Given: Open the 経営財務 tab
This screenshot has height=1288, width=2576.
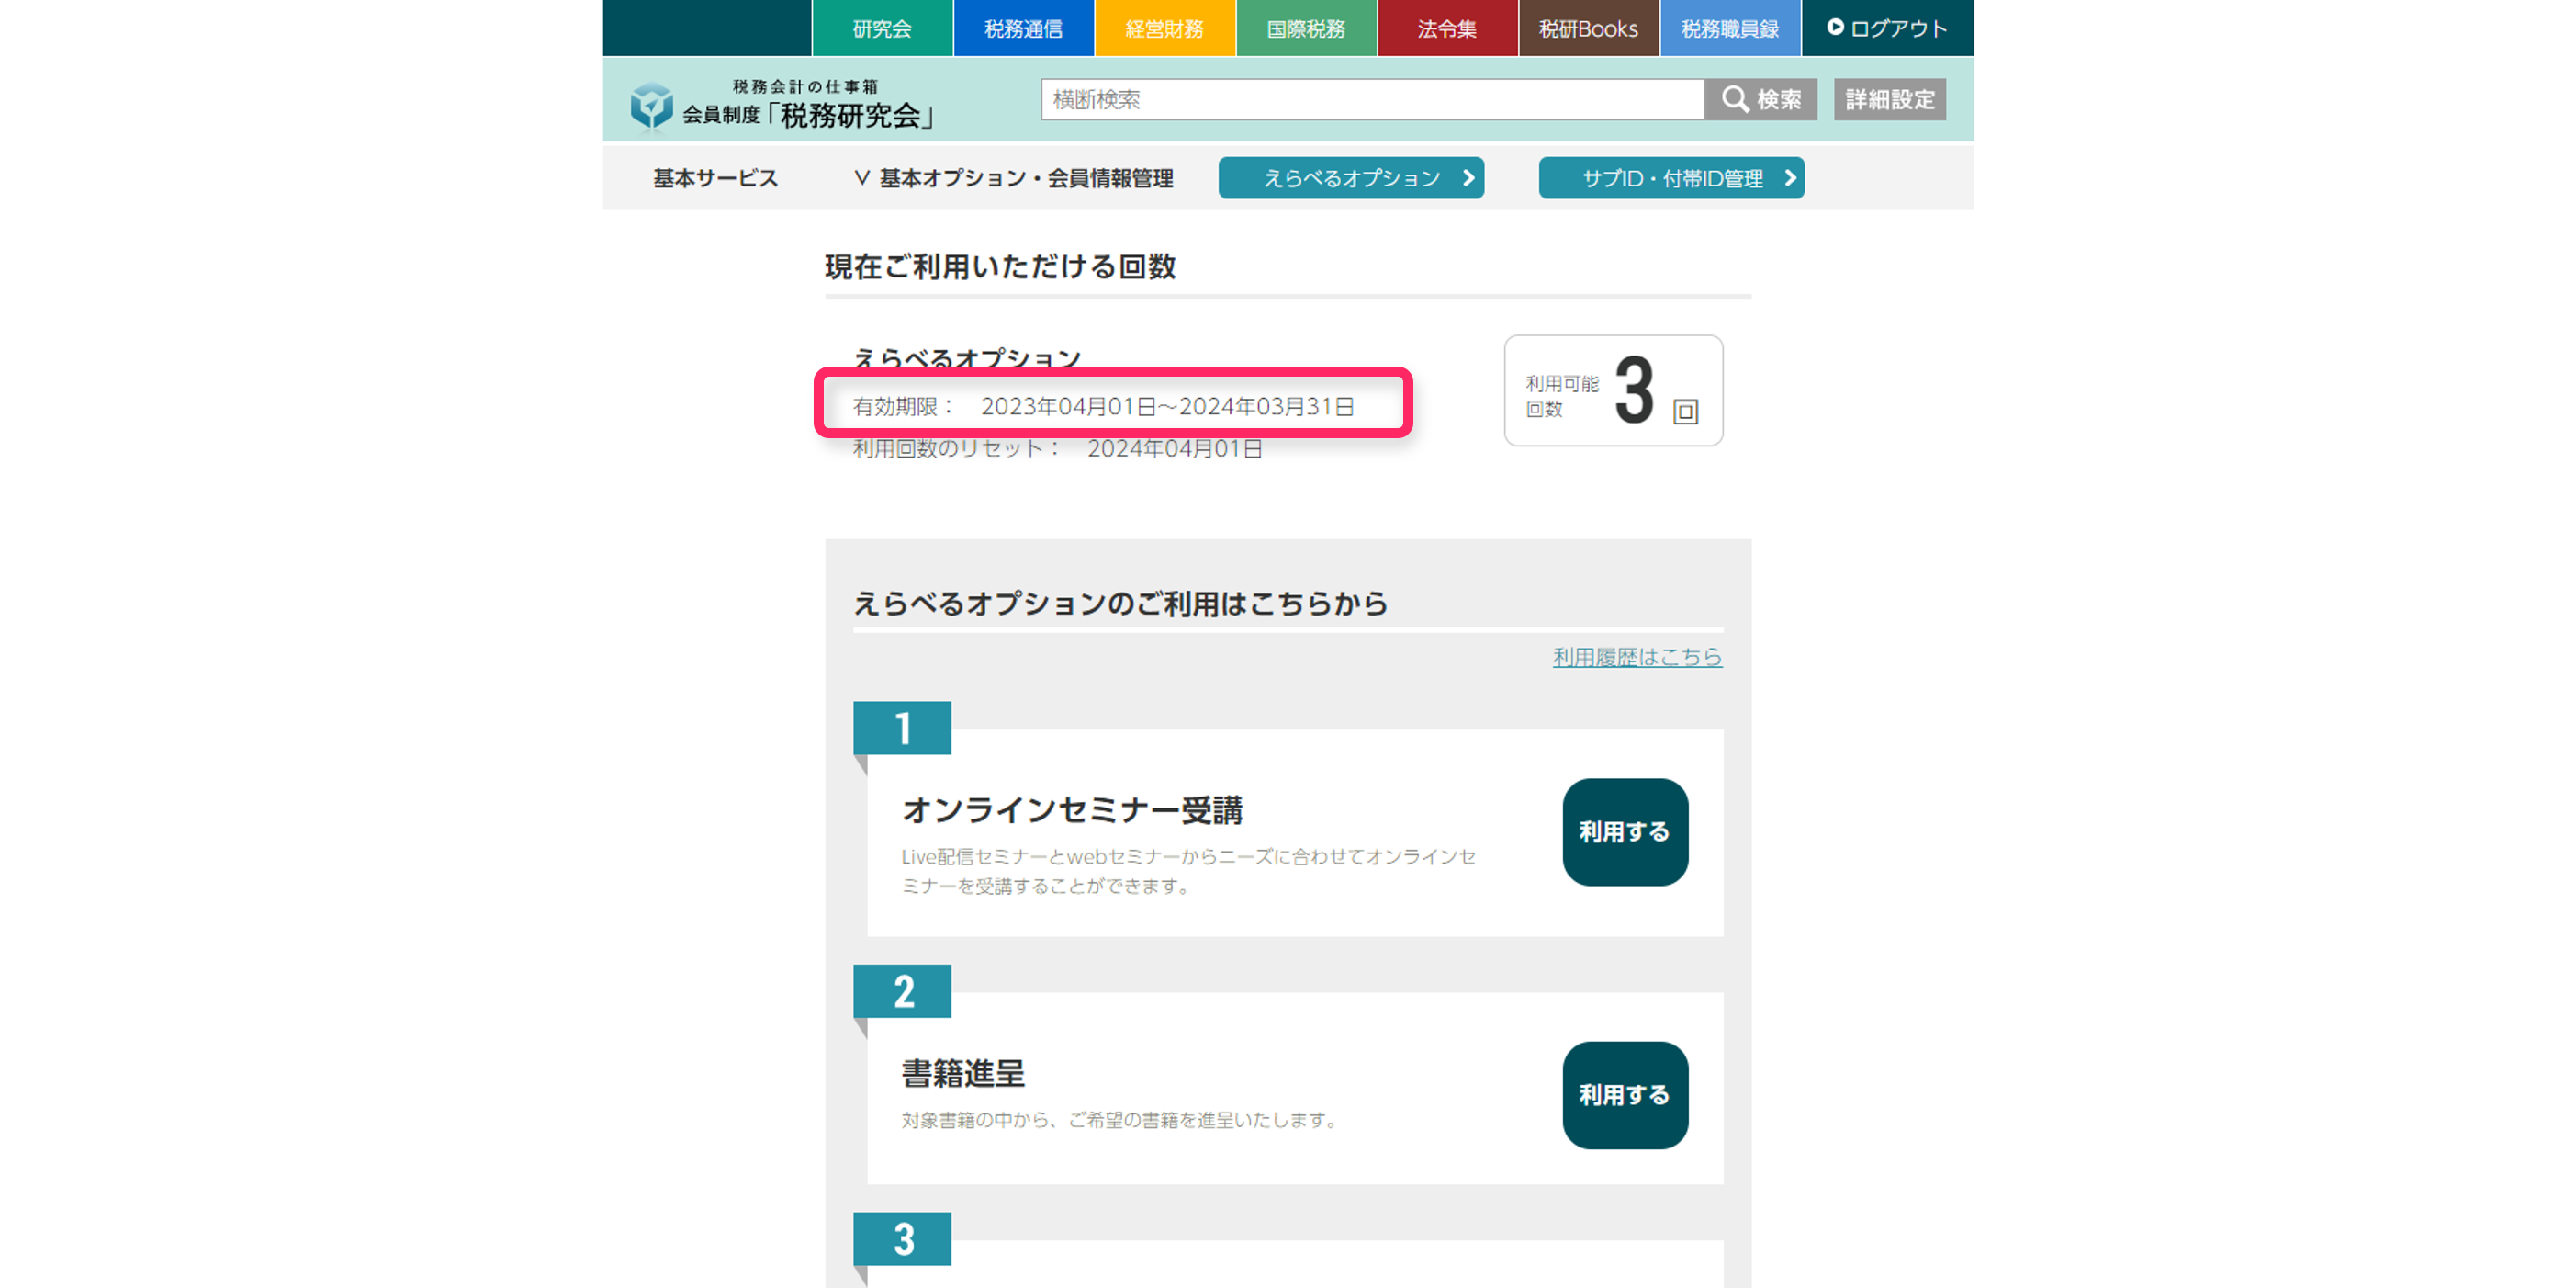Looking at the screenshot, I should click(x=1165, y=28).
